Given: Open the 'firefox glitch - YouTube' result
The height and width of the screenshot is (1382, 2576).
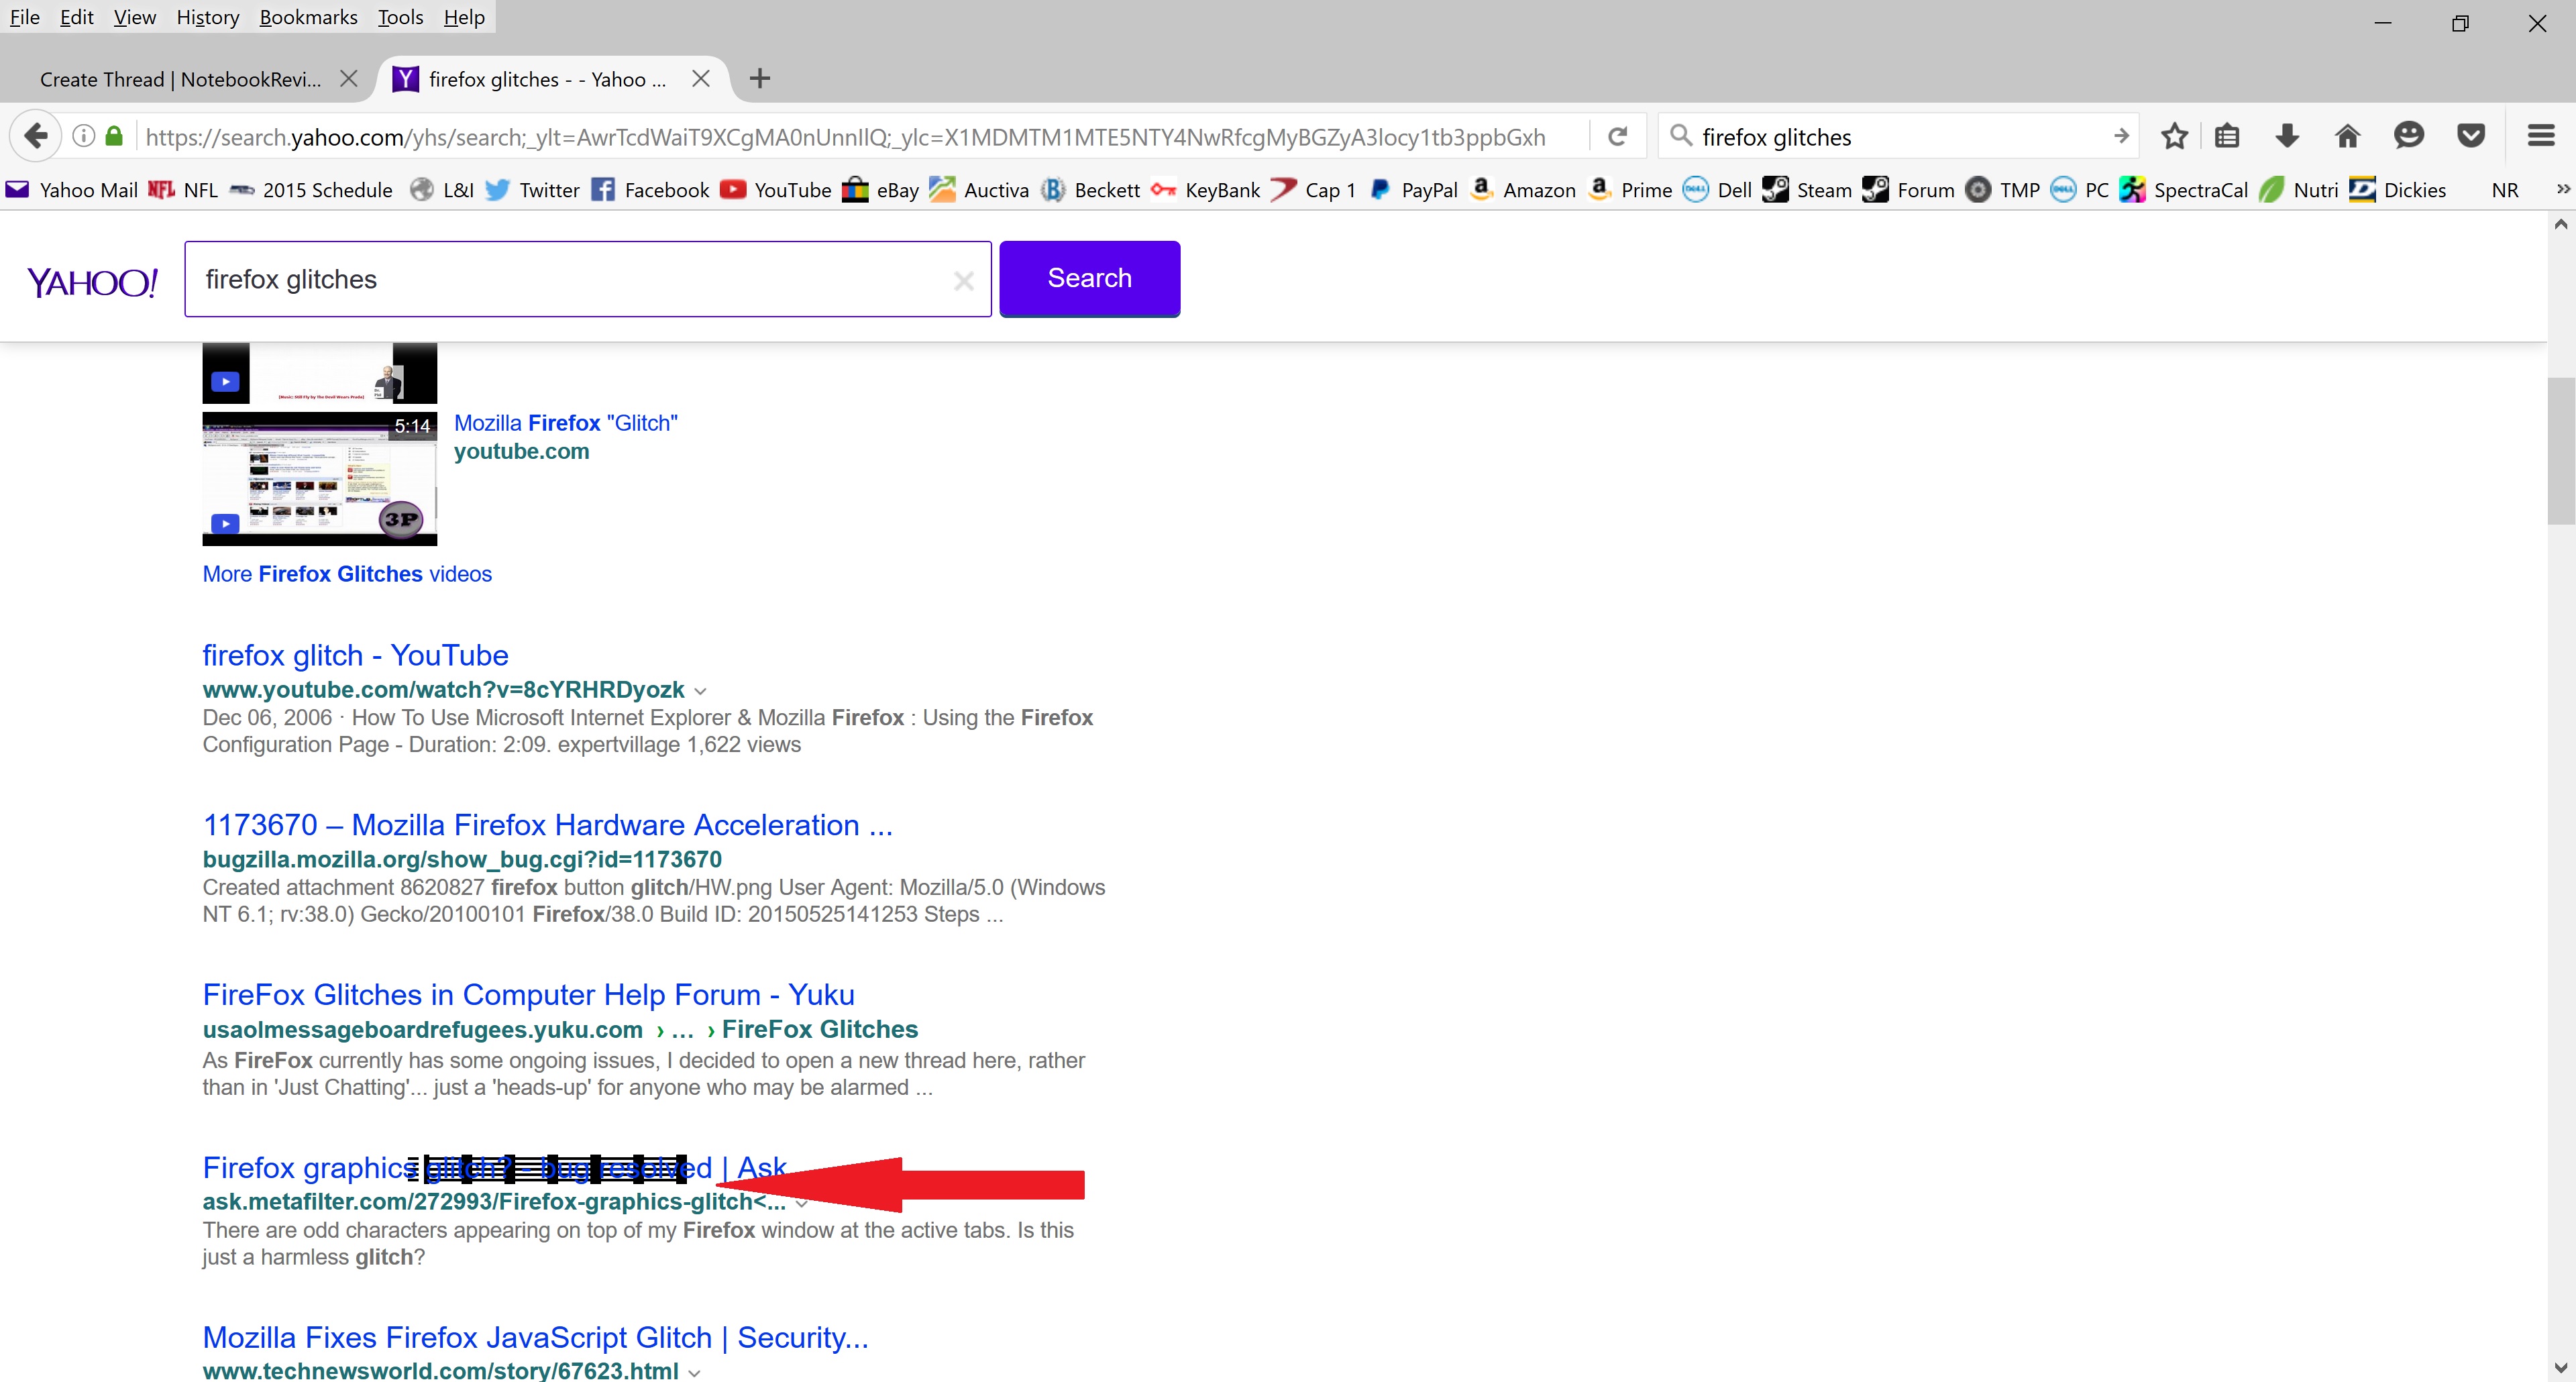Looking at the screenshot, I should 355,655.
